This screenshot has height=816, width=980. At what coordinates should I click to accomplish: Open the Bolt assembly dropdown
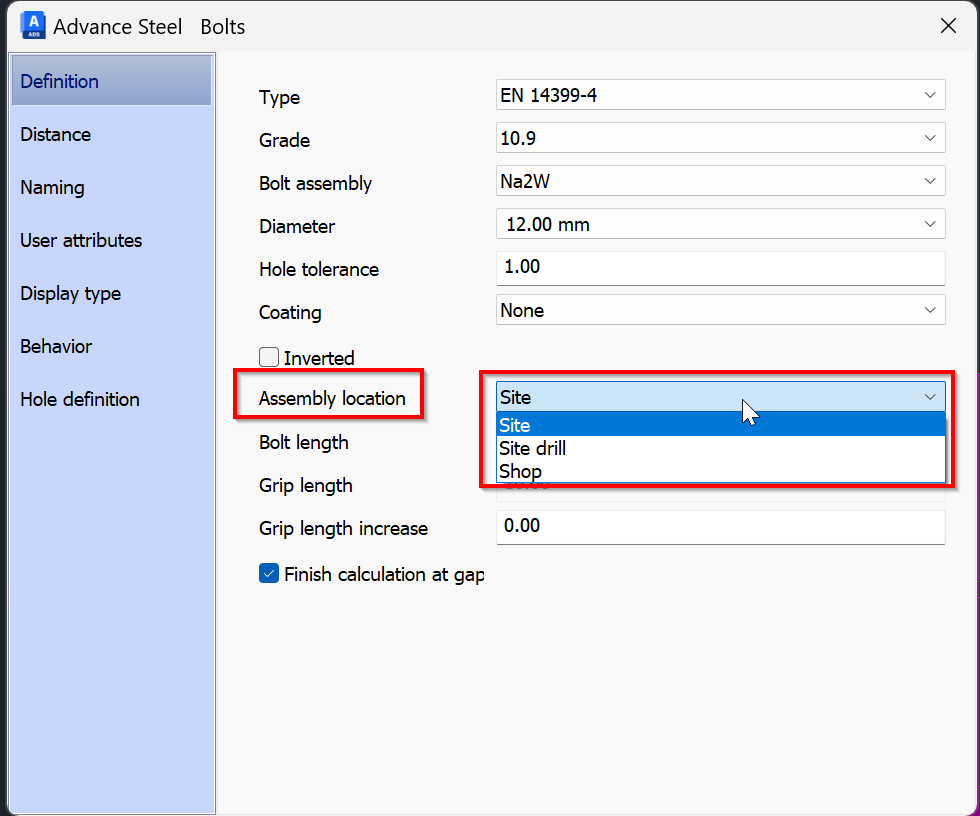pyautogui.click(x=720, y=182)
